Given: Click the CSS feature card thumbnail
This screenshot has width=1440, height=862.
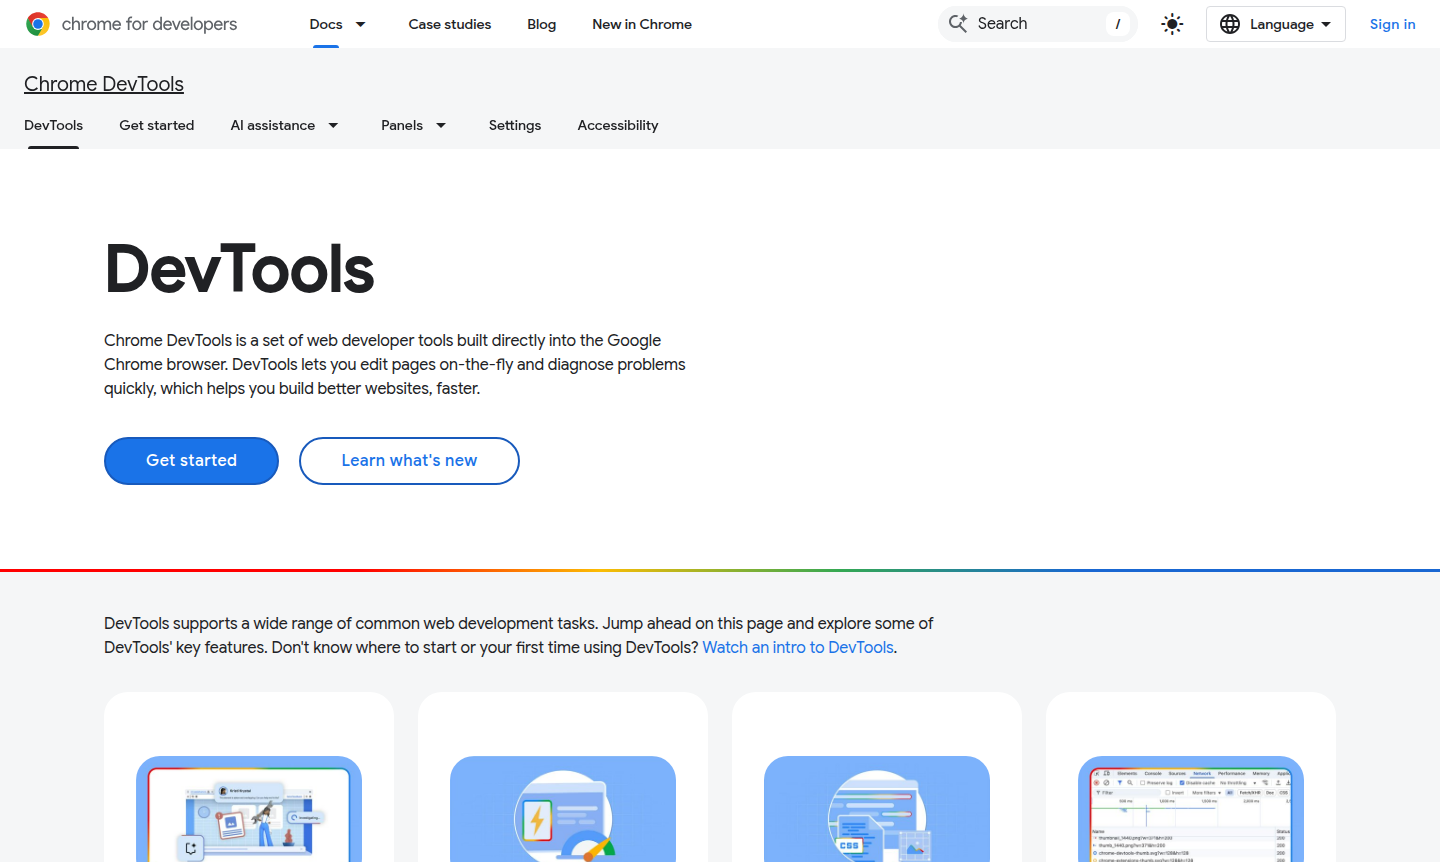Looking at the screenshot, I should click(876, 809).
